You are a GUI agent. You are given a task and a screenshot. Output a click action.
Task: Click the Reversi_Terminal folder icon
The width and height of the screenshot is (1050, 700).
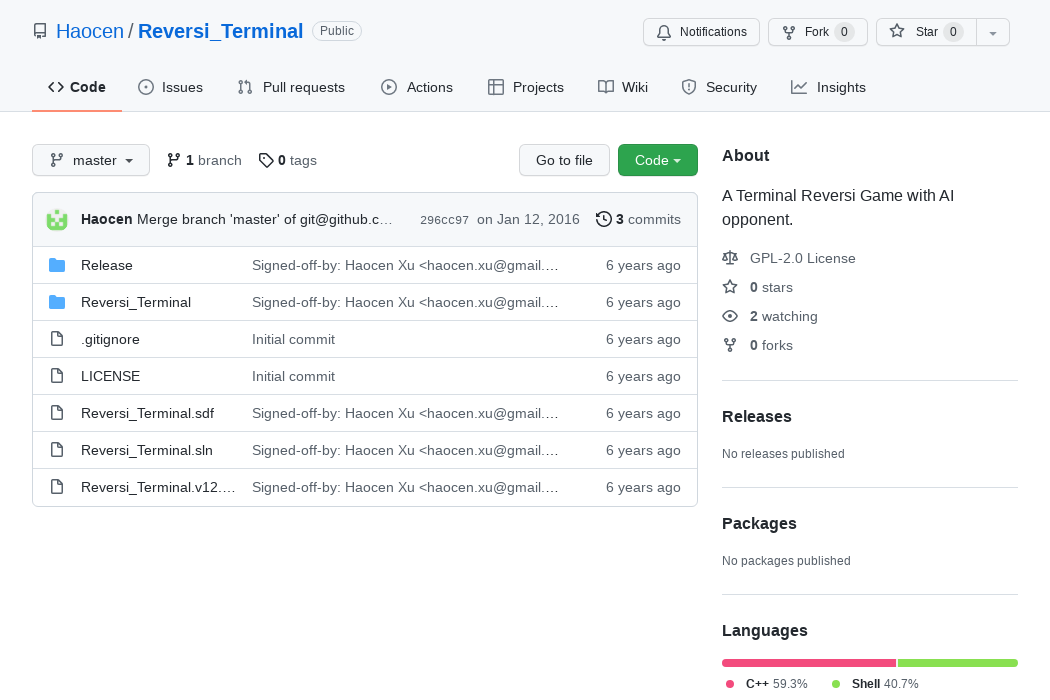click(x=57, y=302)
